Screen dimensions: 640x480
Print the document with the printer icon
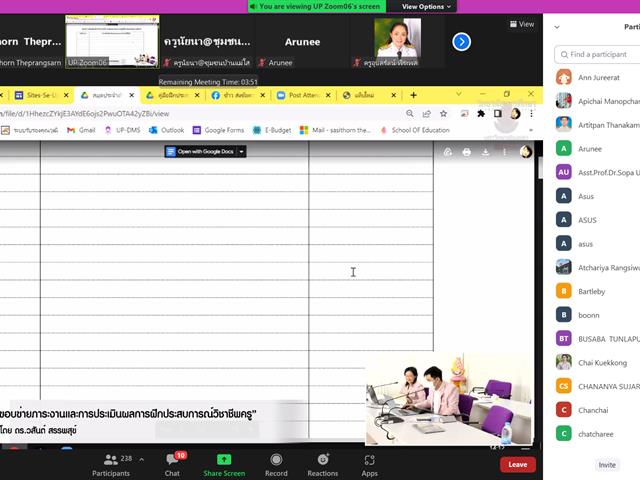[467, 152]
